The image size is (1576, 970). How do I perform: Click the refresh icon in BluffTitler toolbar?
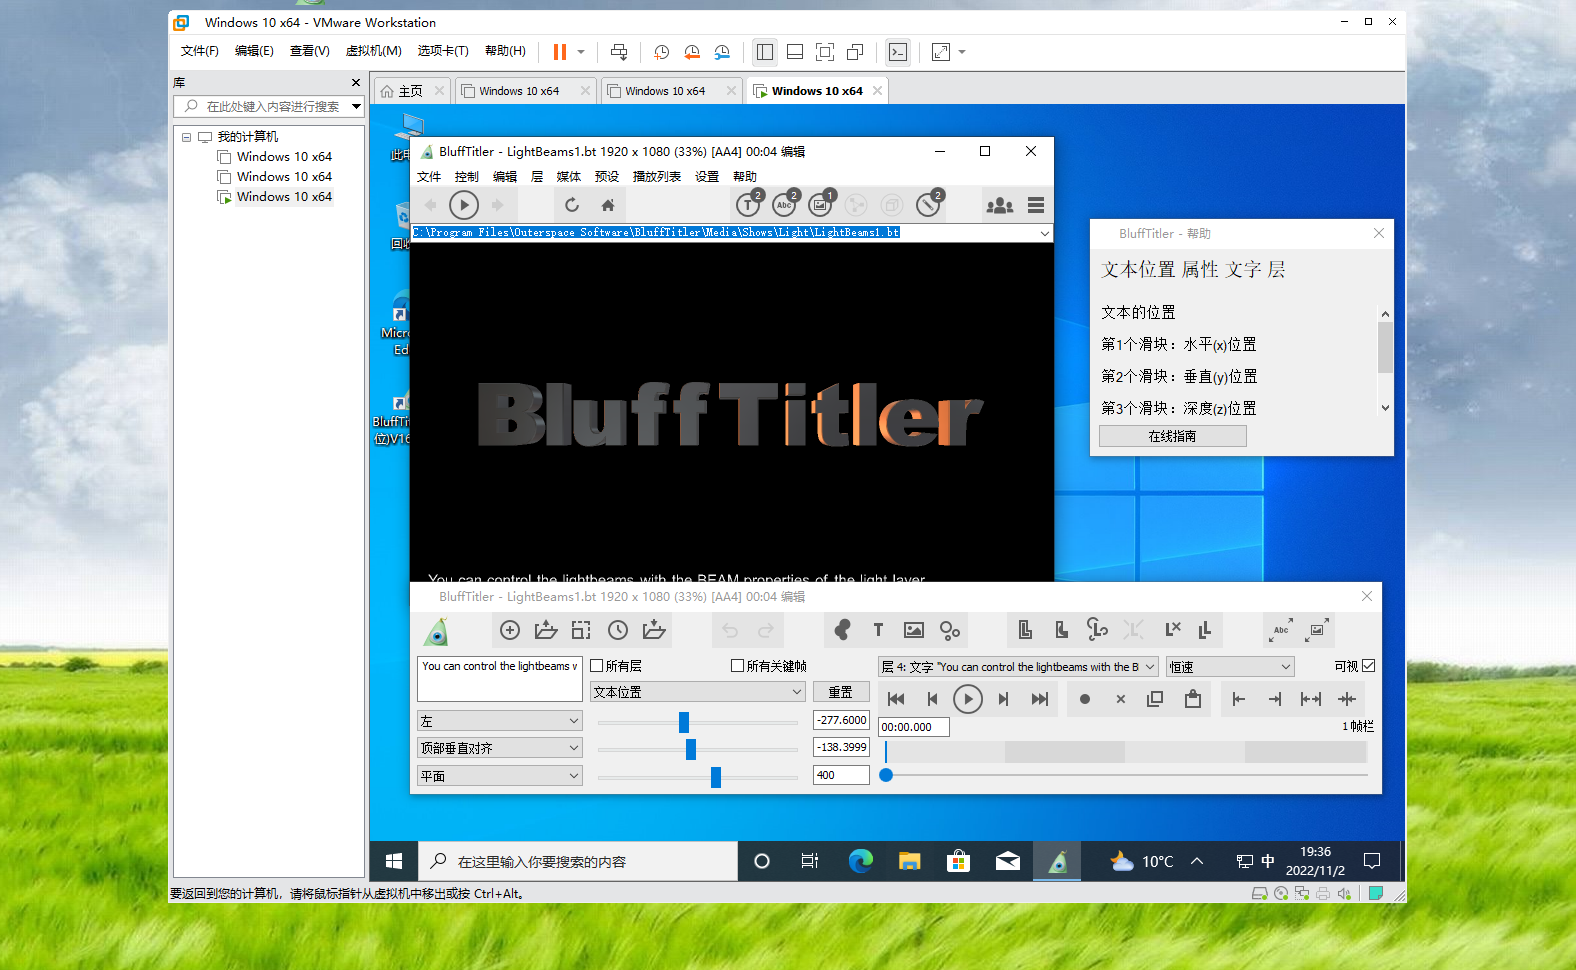(571, 205)
